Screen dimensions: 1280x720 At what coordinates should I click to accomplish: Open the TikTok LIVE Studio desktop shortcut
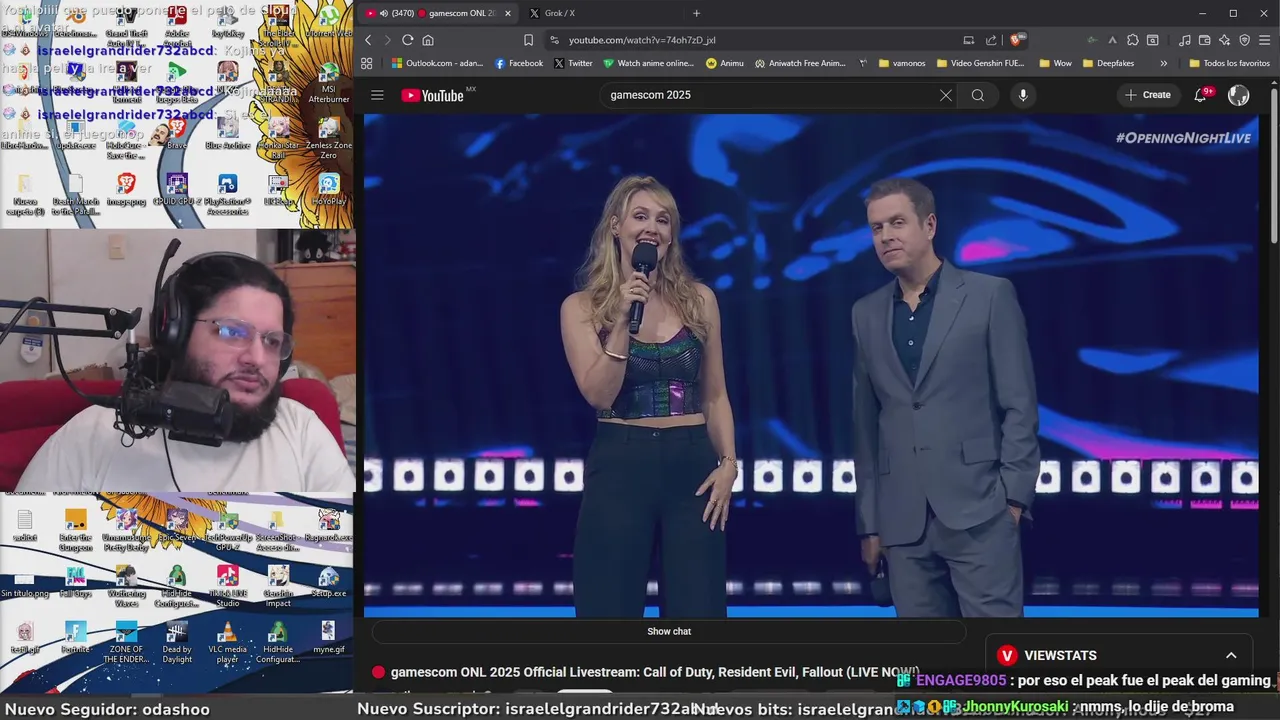(228, 586)
